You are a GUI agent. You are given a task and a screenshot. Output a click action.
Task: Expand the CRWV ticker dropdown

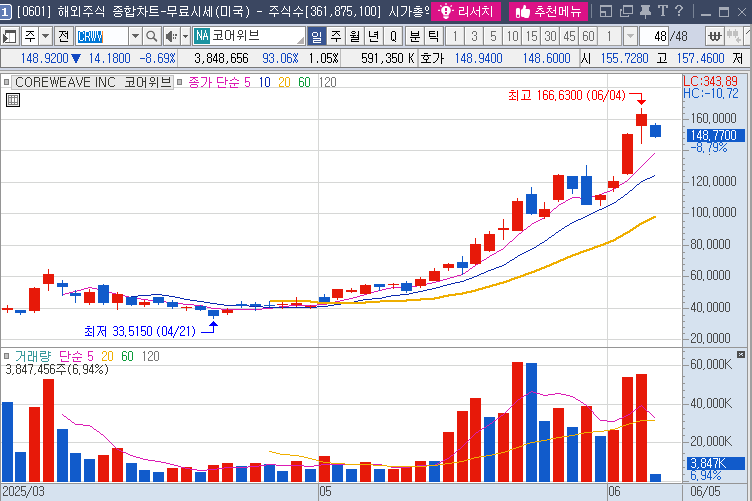(x=135, y=36)
